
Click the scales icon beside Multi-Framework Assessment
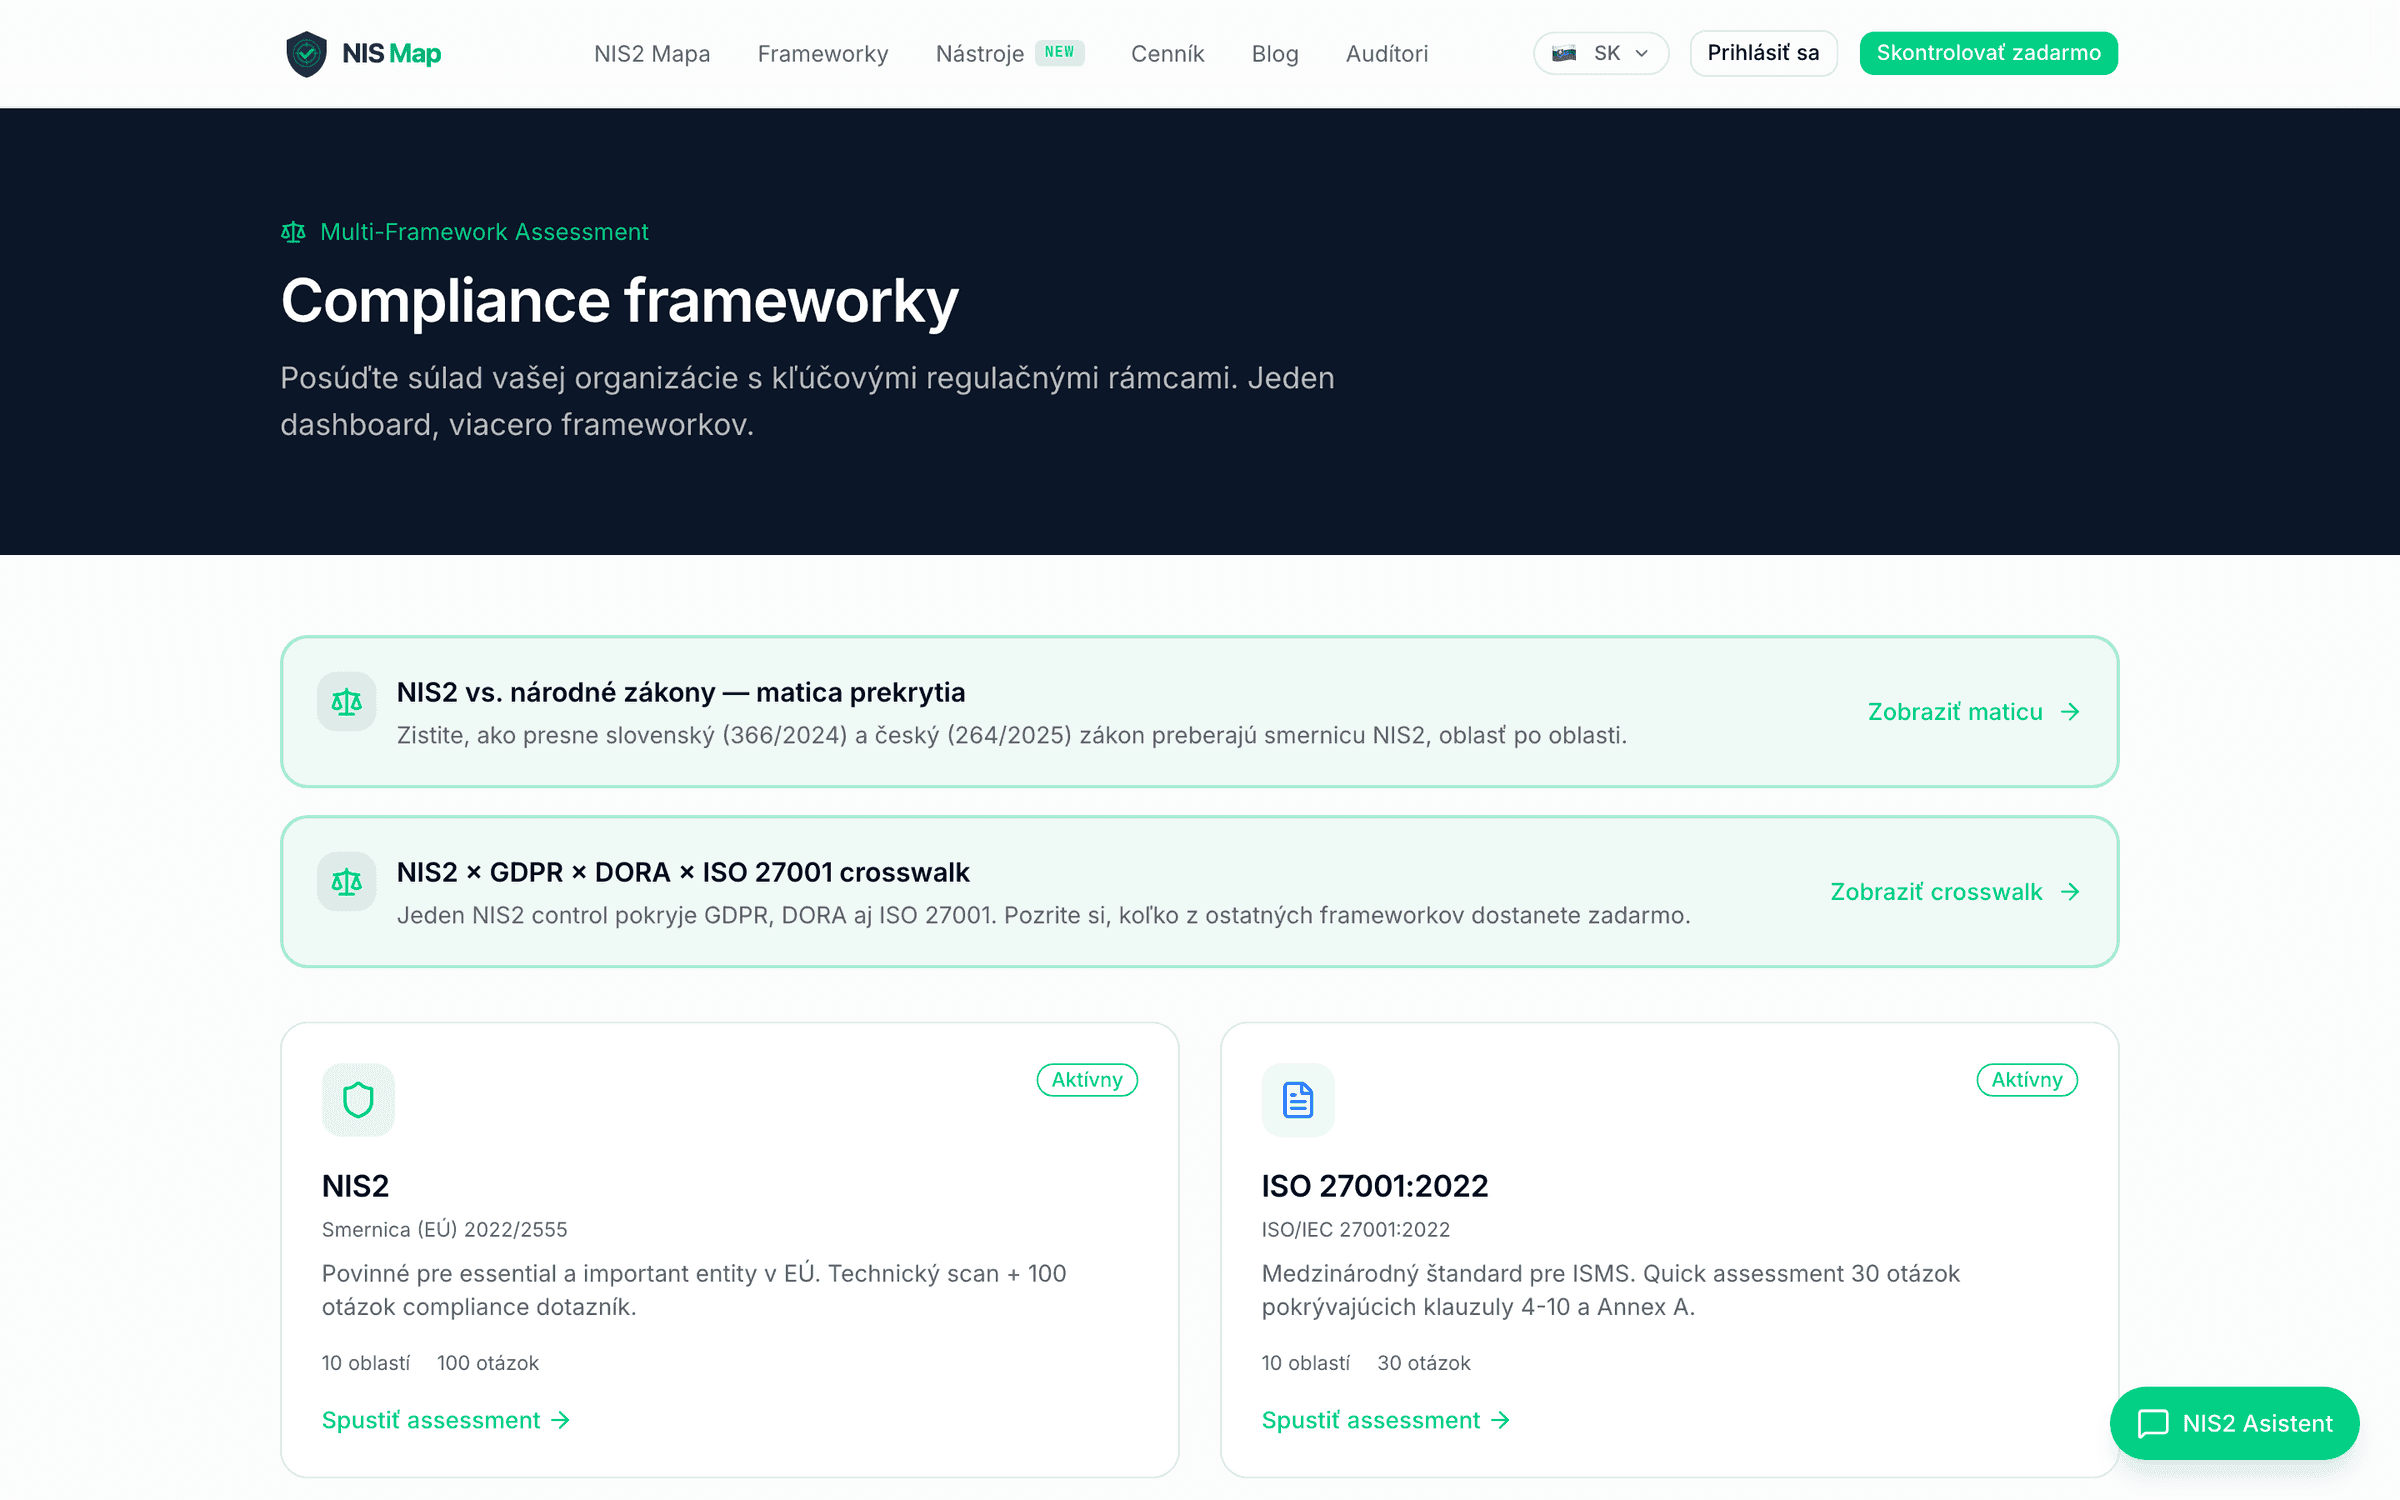click(293, 232)
